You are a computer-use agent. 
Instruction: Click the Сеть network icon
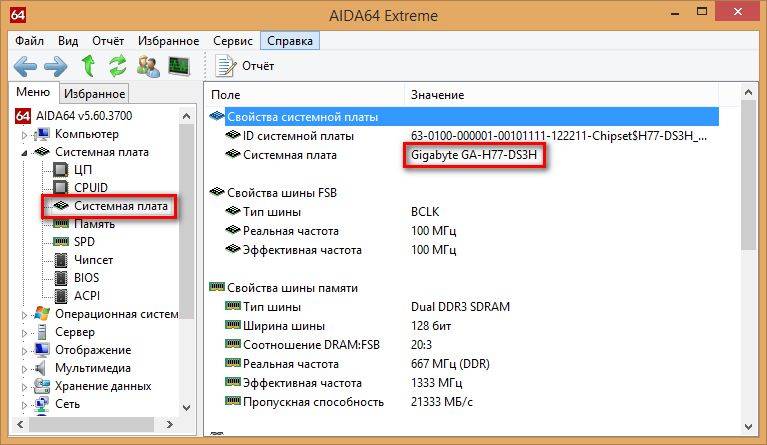(x=42, y=404)
